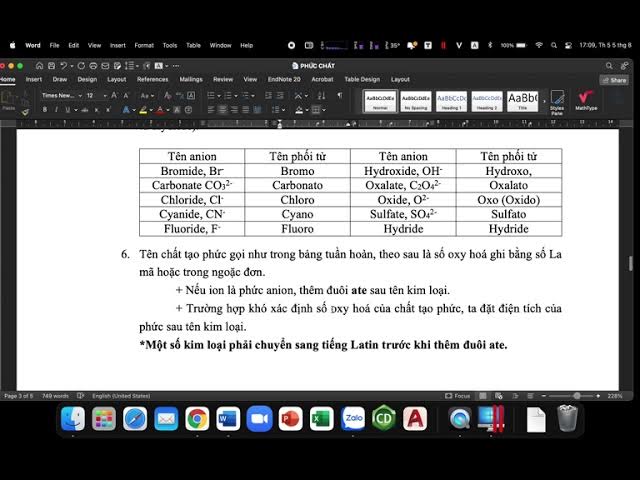Screen dimensions: 640x480
Task: Sort the selection alphabetically
Action: coord(322,96)
